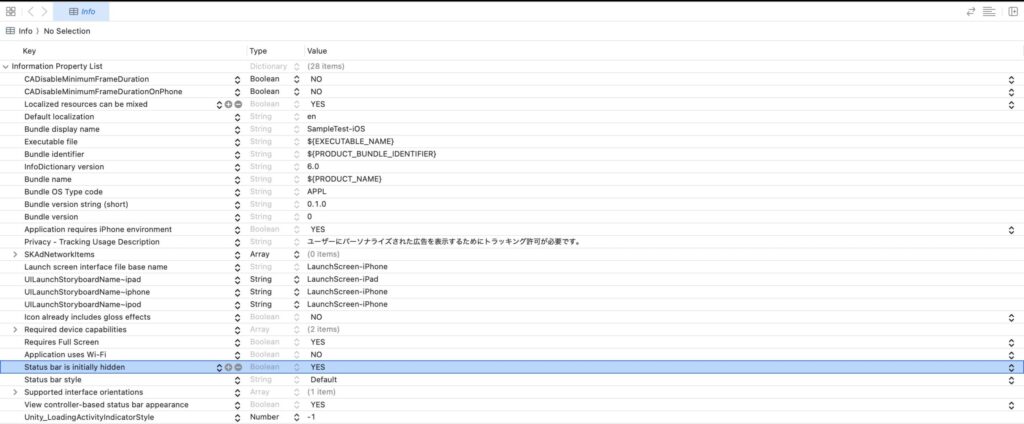The width and height of the screenshot is (1024, 424).
Task: Toggle CADisableMinimumFrameDuration boolean value stepper
Action: pyautogui.click(x=1014, y=79)
